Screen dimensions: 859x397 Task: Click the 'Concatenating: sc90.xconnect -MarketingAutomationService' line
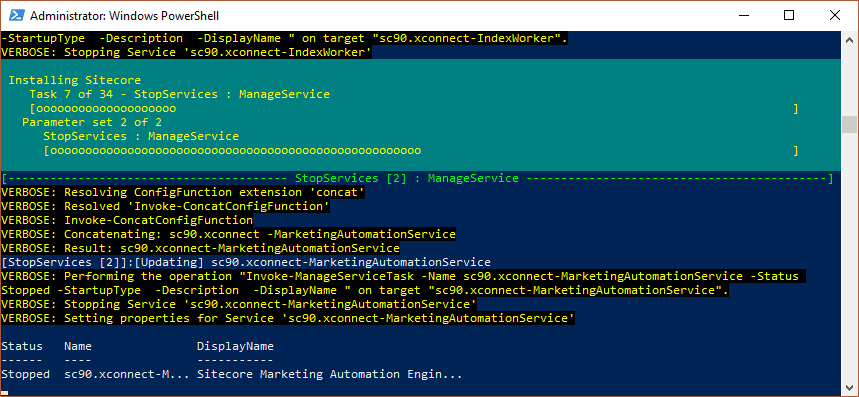click(228, 234)
